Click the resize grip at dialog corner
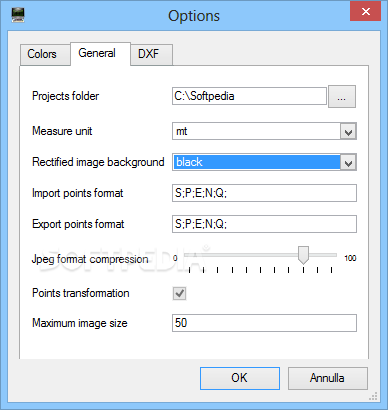The height and width of the screenshot is (410, 388). pos(373,396)
